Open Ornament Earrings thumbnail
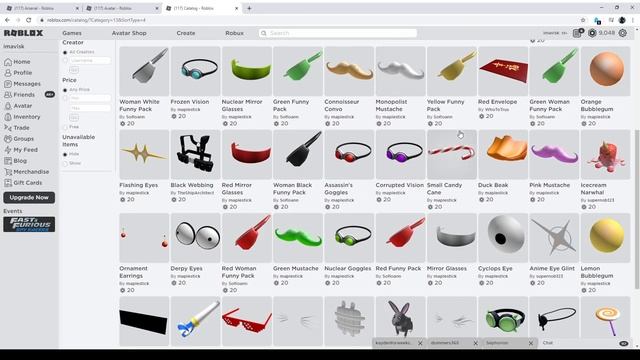This screenshot has width=640, height=360. (x=144, y=238)
